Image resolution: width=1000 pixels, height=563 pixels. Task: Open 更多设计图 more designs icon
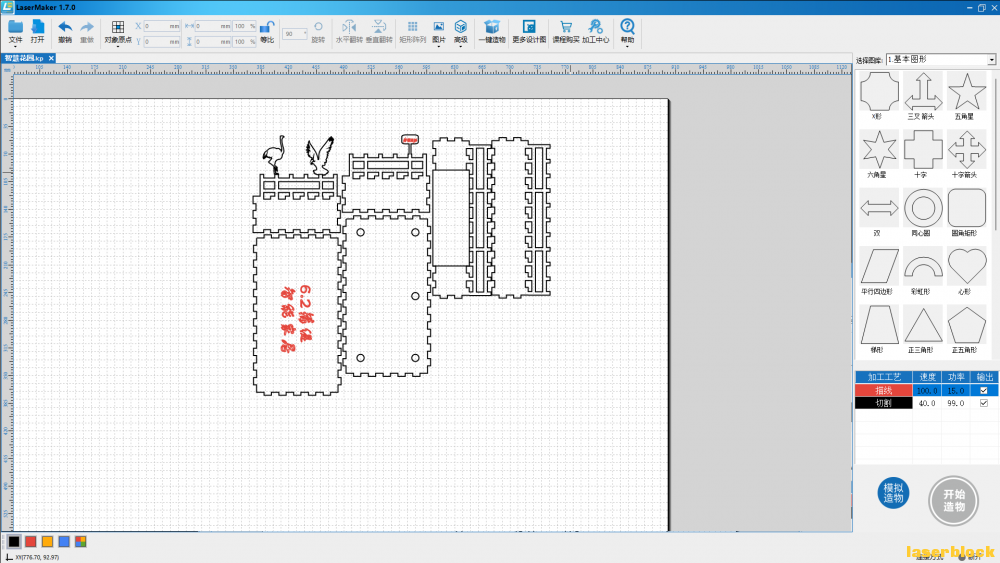pos(529,27)
